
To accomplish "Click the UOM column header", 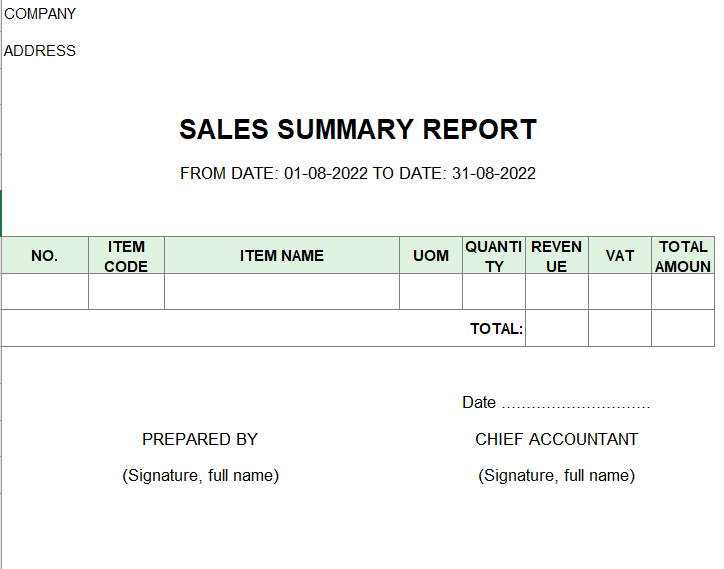I will pyautogui.click(x=431, y=255).
